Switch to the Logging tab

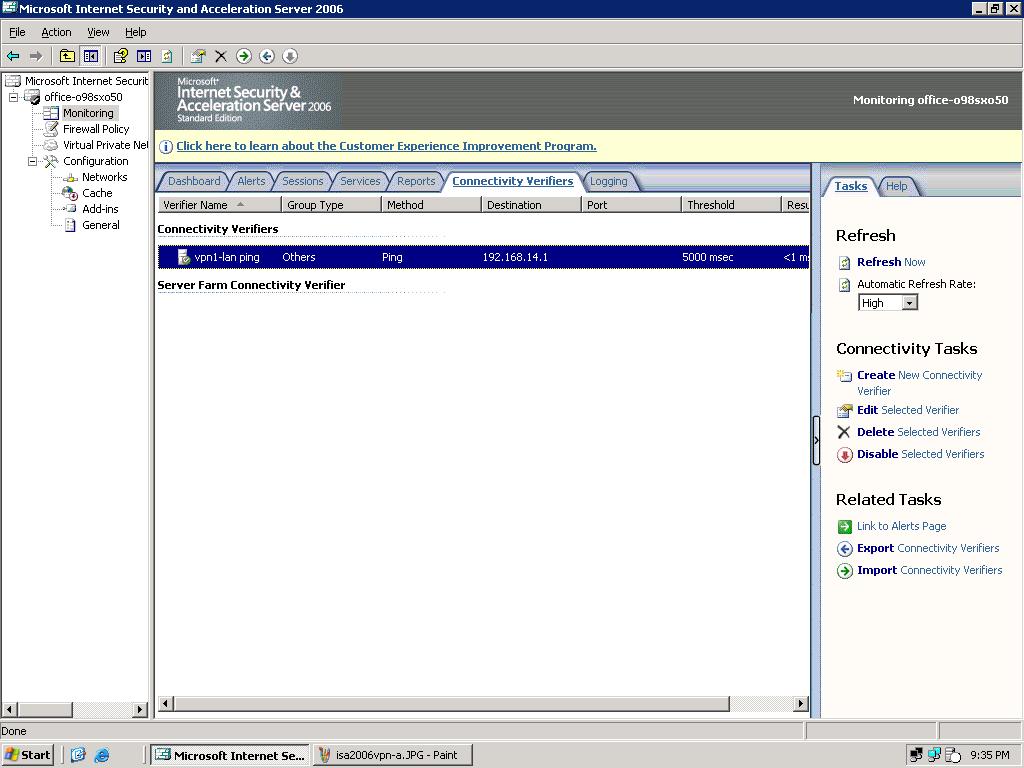tap(609, 182)
